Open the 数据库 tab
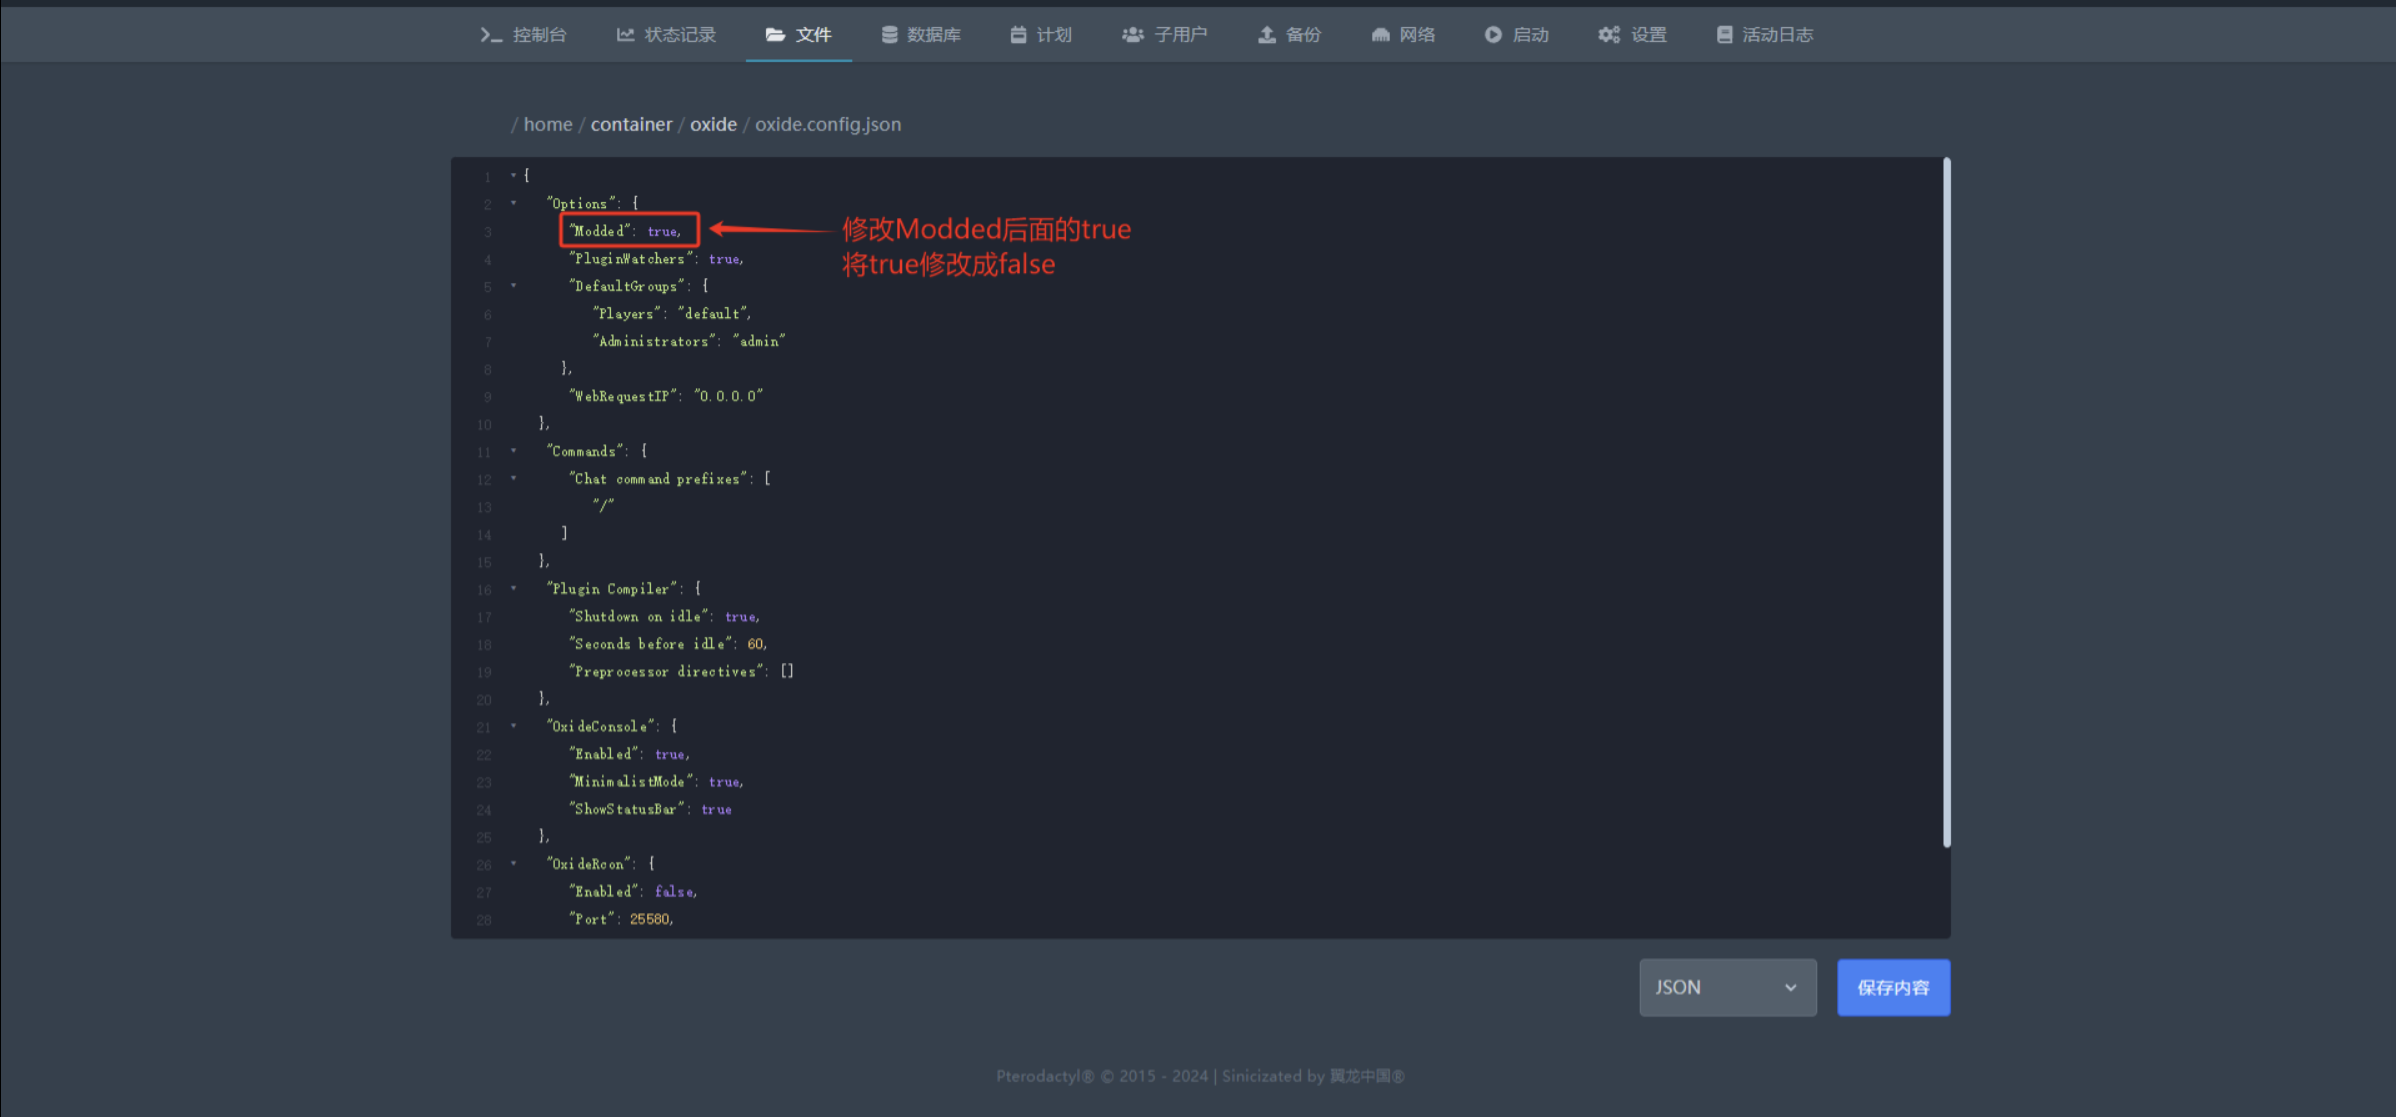Screen dimensions: 2396x1117 pos(920,35)
